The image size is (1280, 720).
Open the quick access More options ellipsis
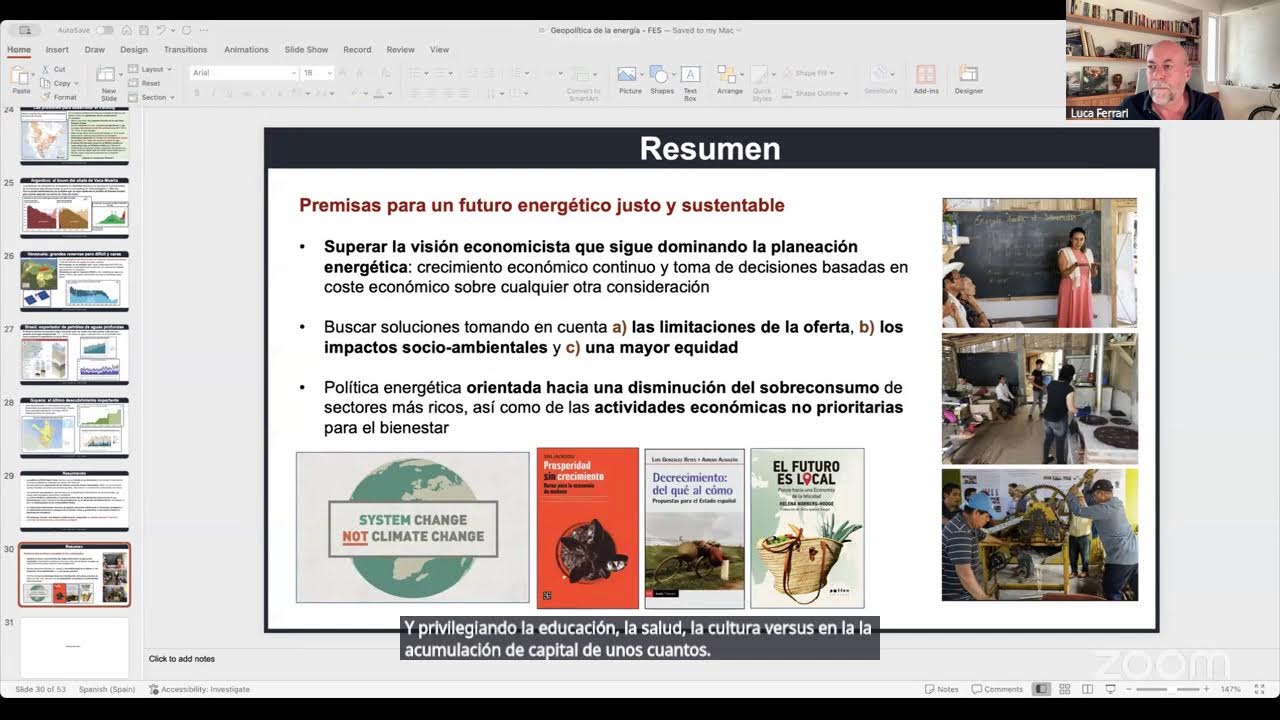point(205,30)
